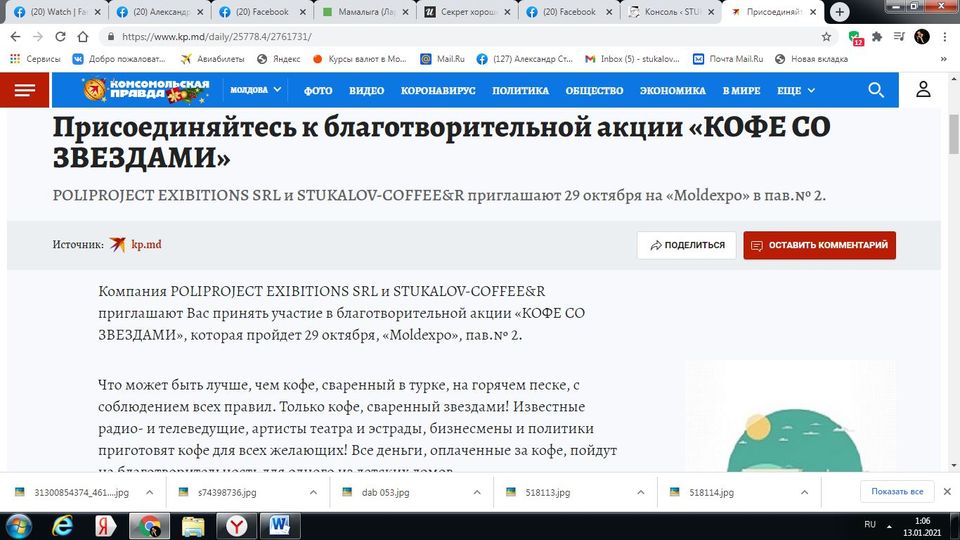Open options for 518113.jpg download
The height and width of the screenshot is (540, 960).
pos(640,492)
